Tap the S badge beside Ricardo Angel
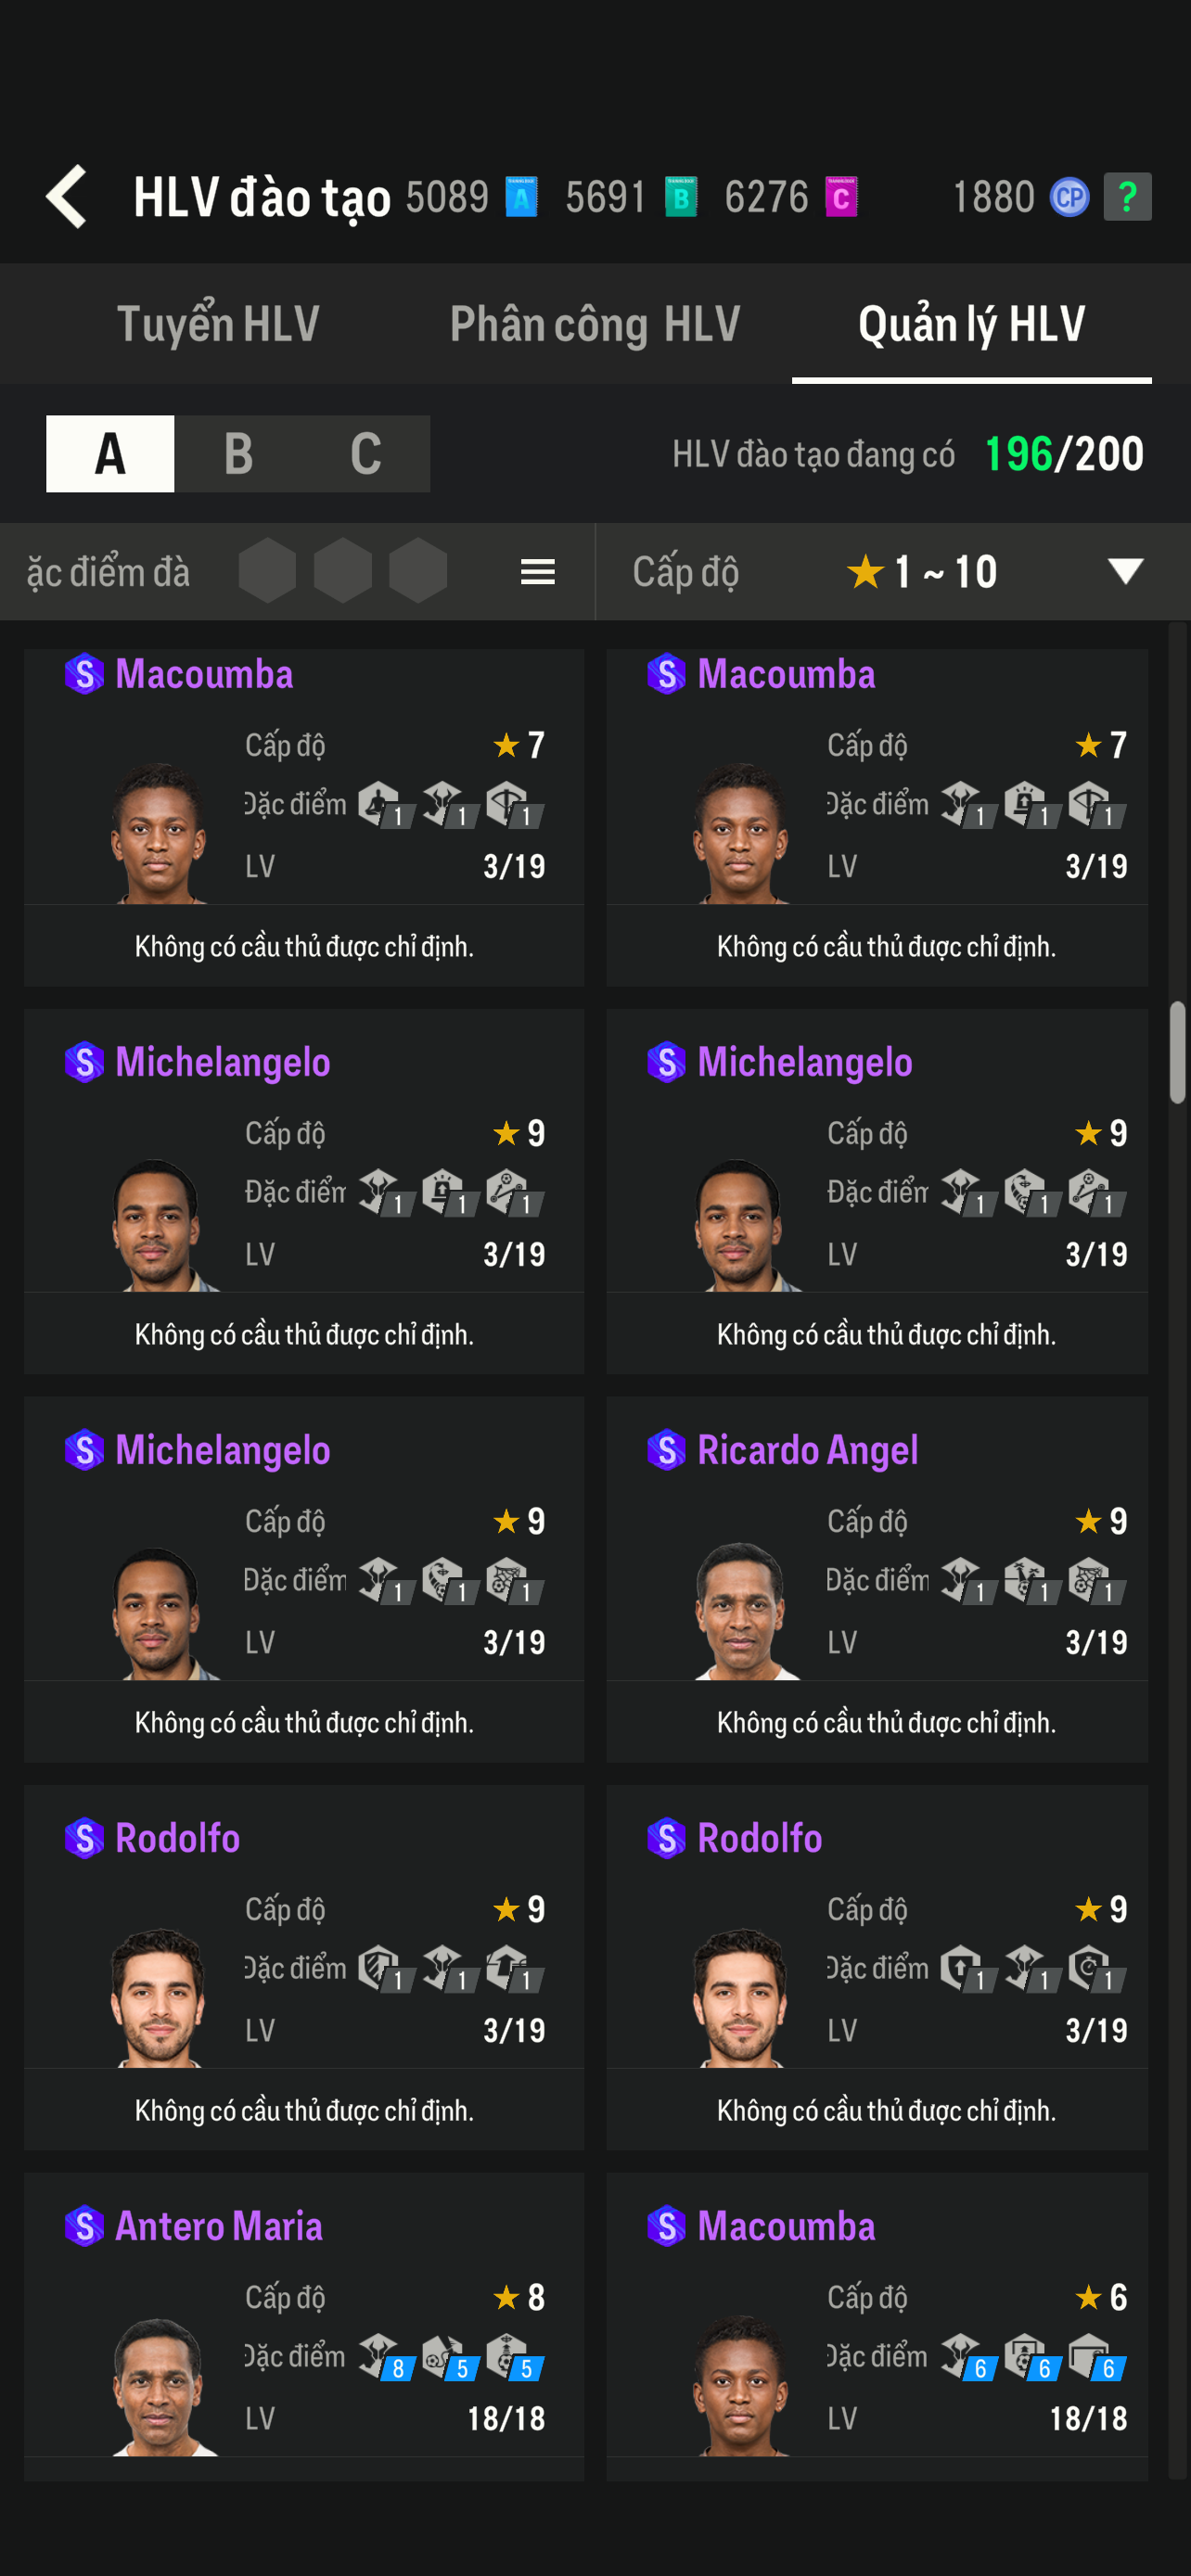The height and width of the screenshot is (2576, 1191). [x=666, y=1450]
